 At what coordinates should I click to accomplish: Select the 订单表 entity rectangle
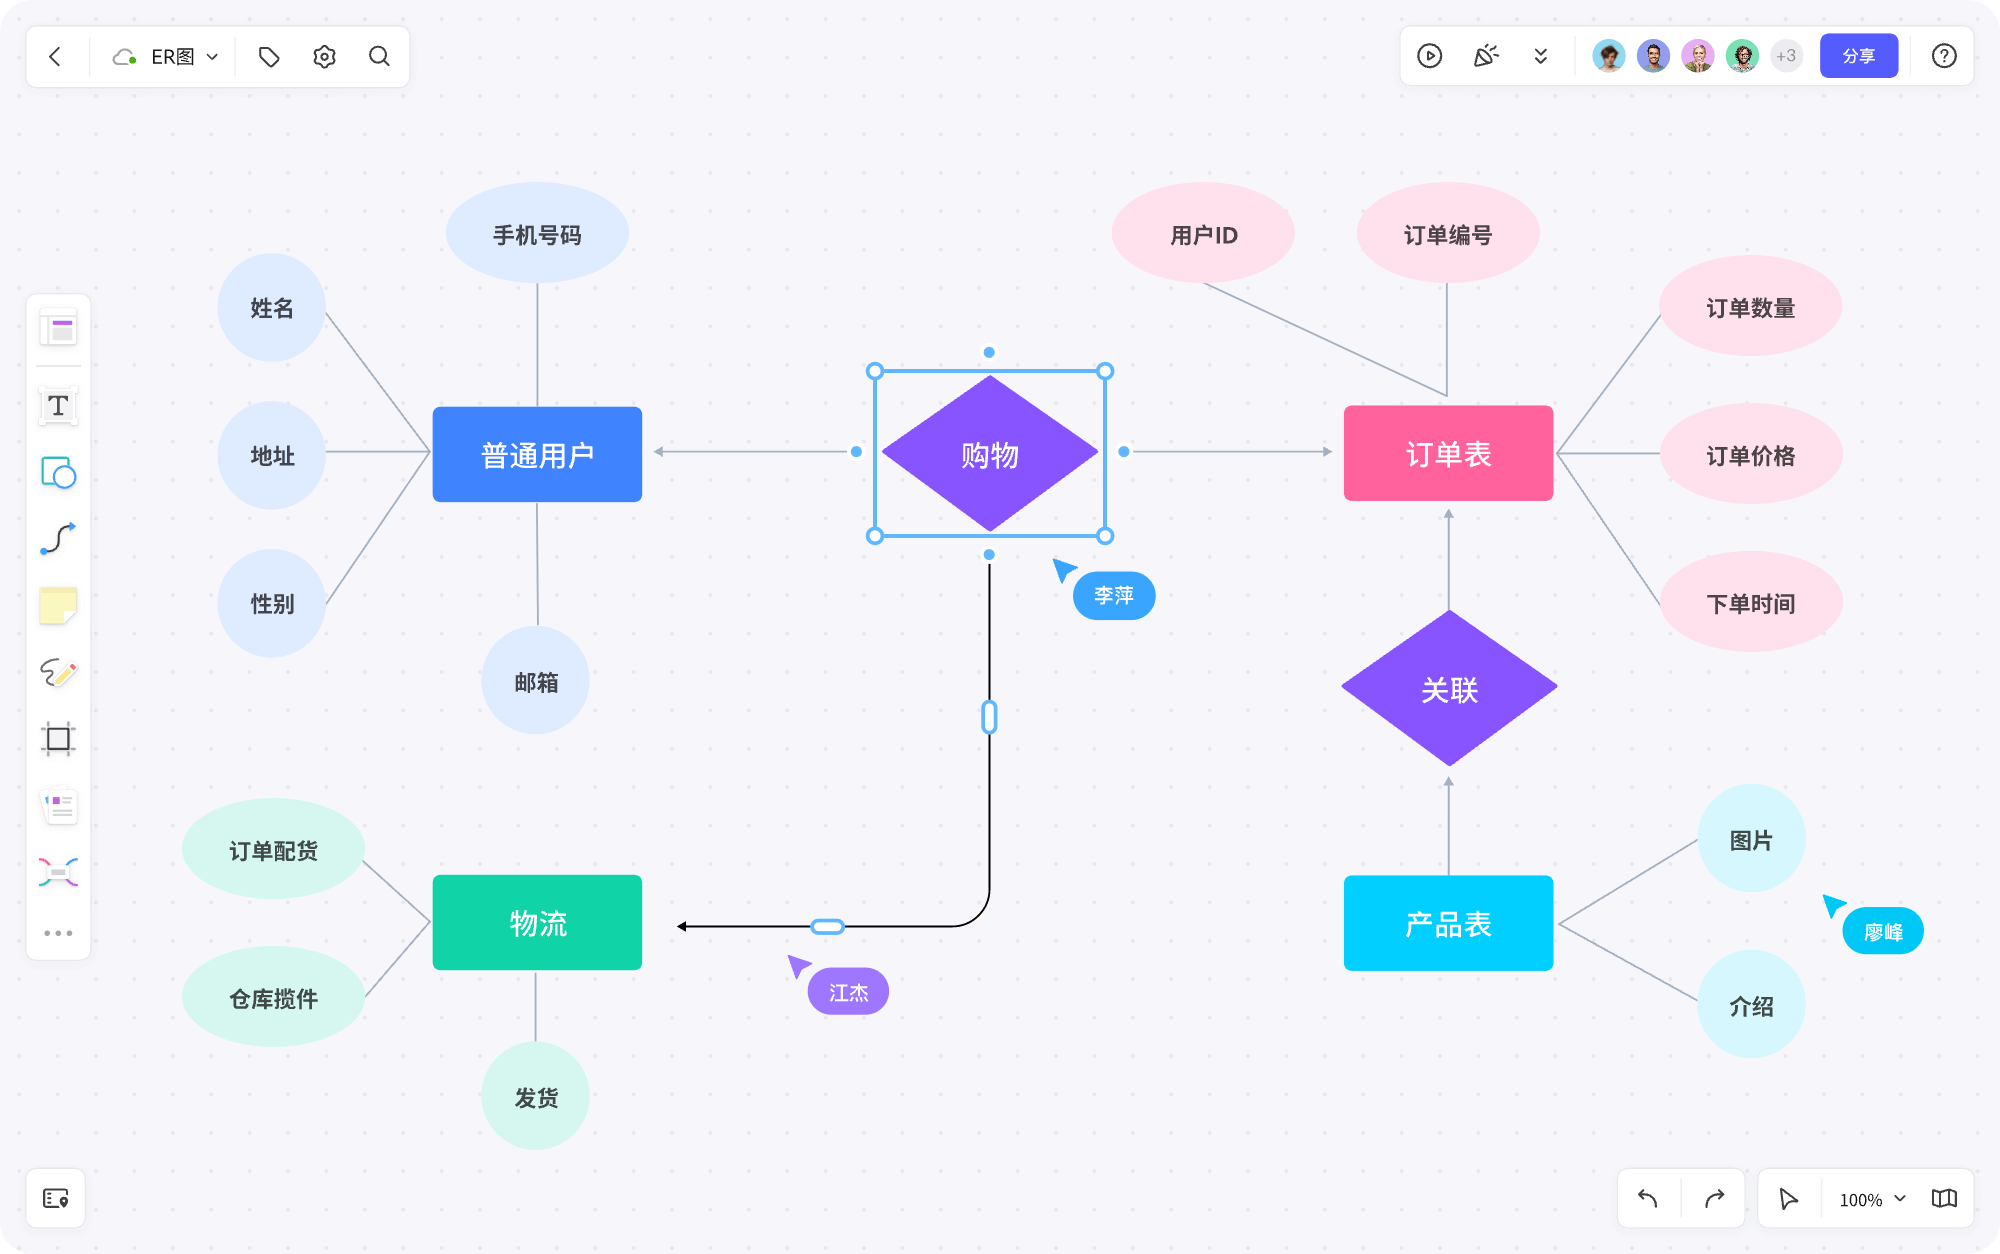[1448, 453]
